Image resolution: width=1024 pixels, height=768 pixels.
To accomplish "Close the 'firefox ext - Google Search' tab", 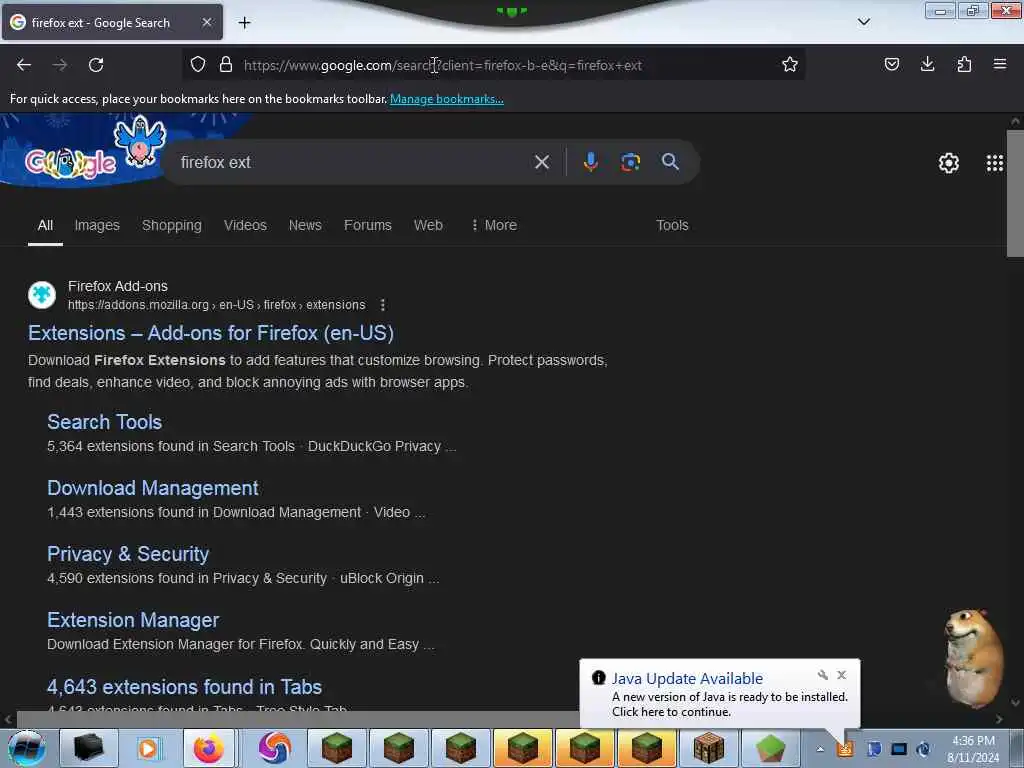I will coord(206,22).
